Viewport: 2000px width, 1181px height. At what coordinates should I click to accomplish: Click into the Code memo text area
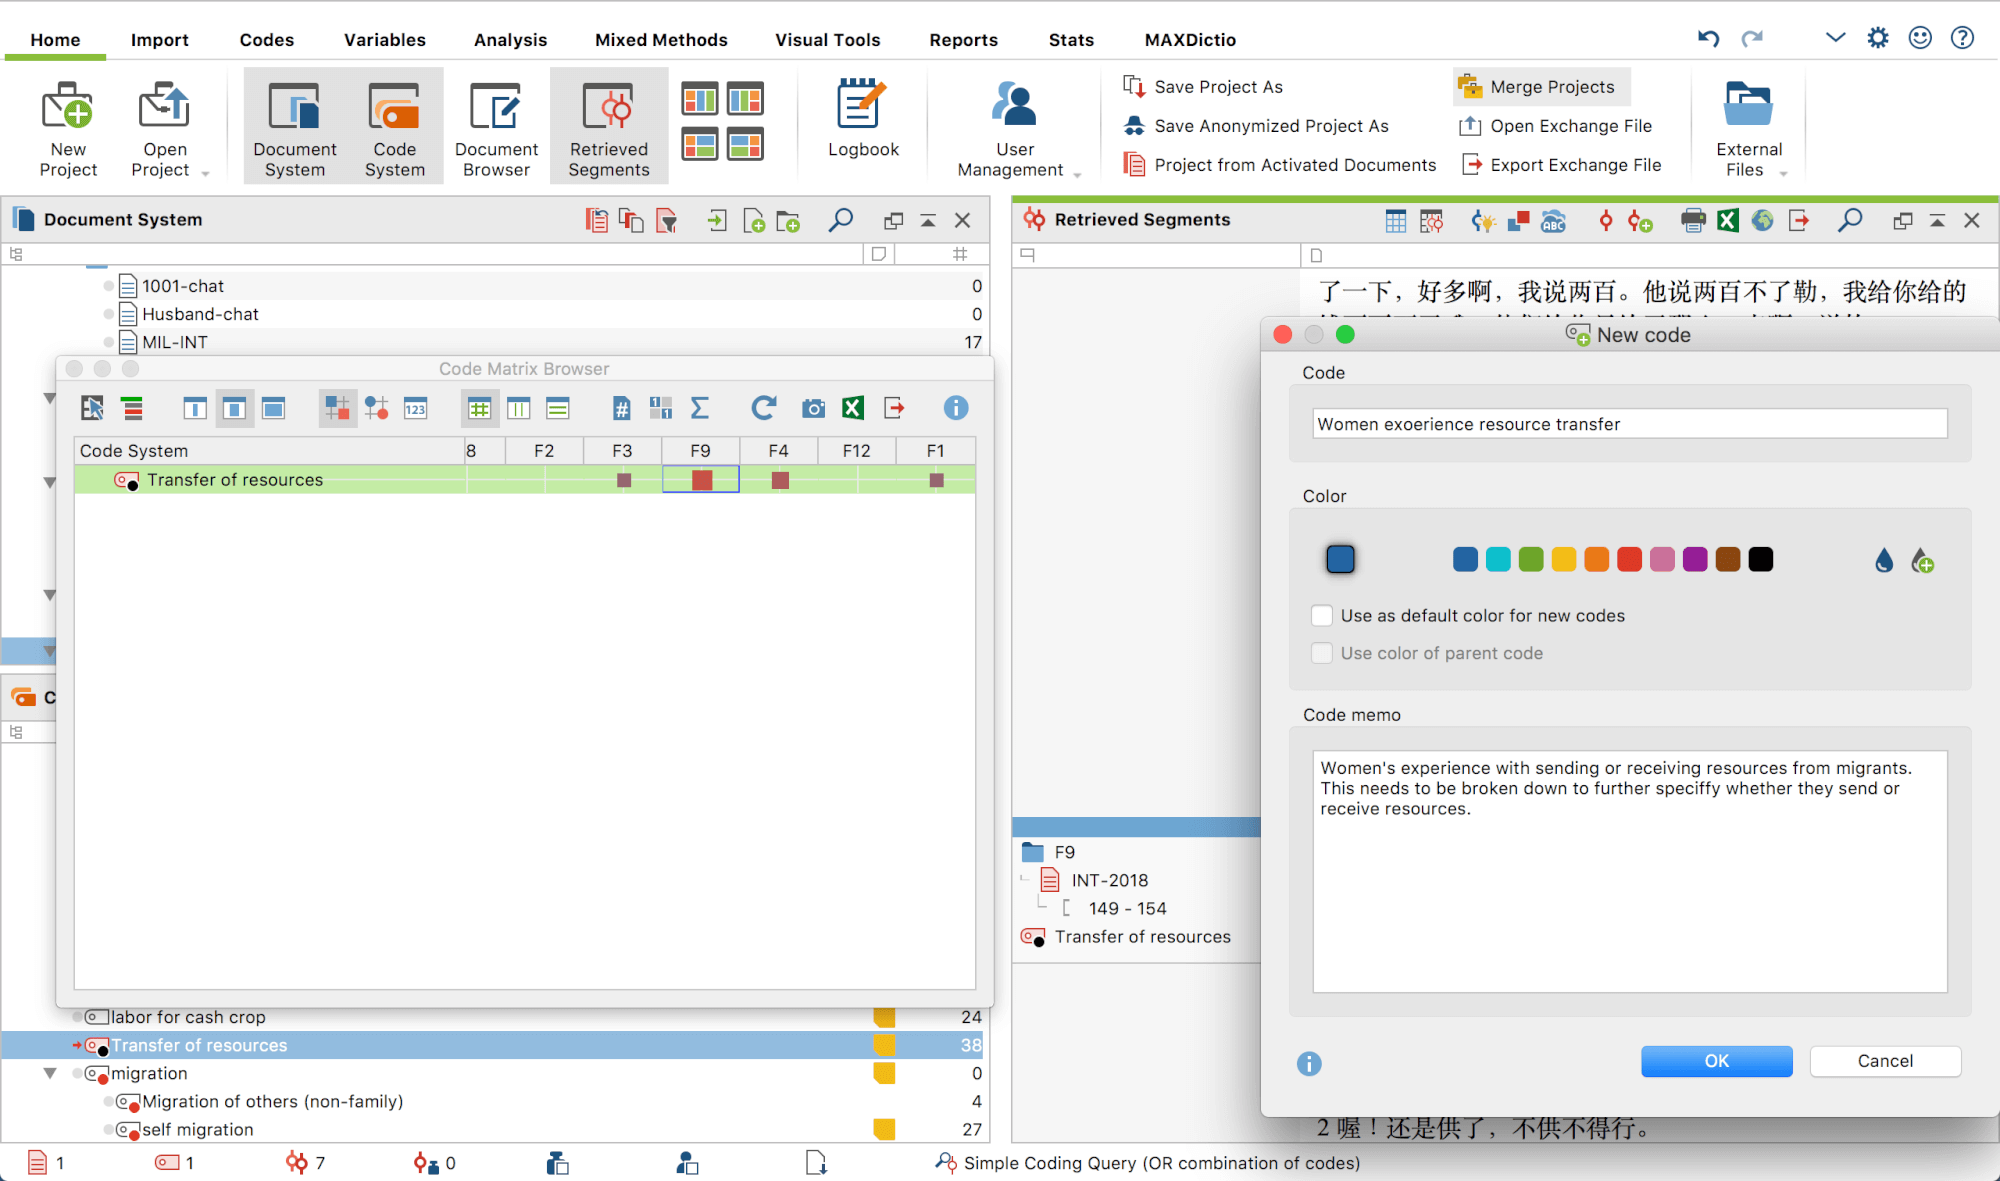pyautogui.click(x=1629, y=871)
